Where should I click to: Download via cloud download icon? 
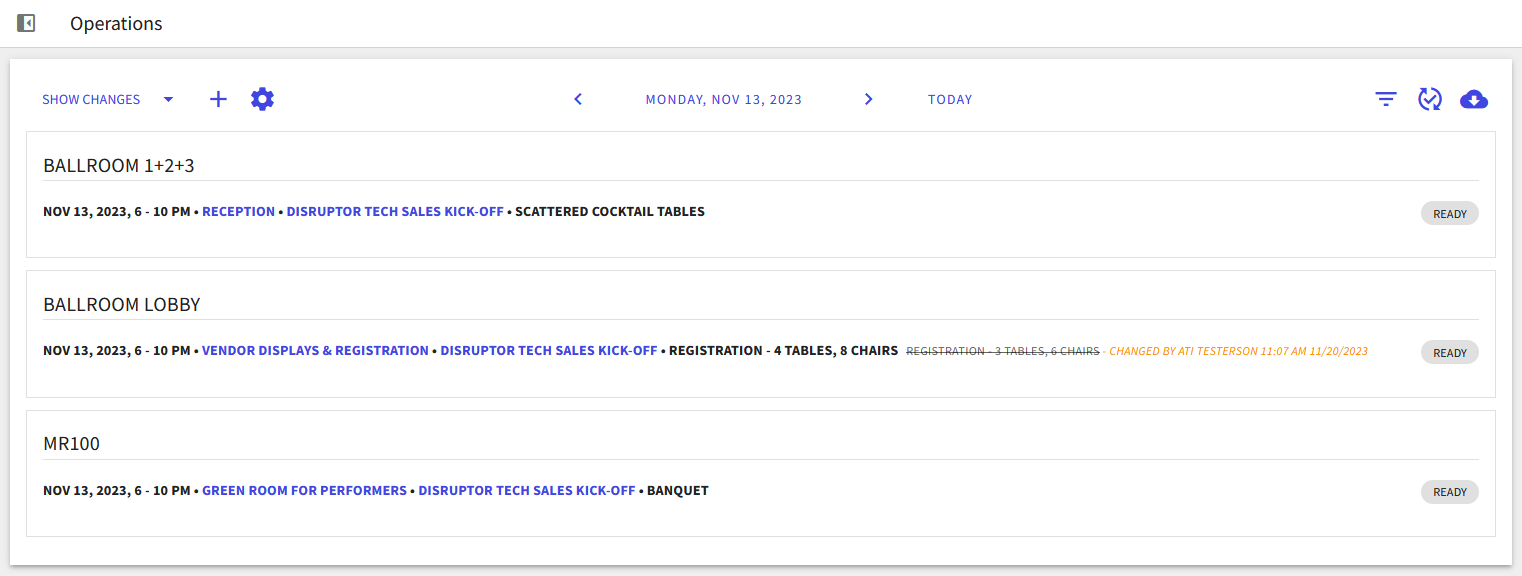tap(1474, 99)
